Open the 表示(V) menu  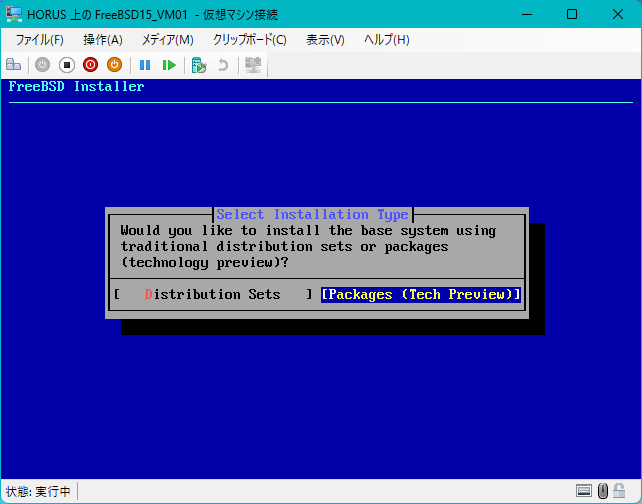[326, 40]
